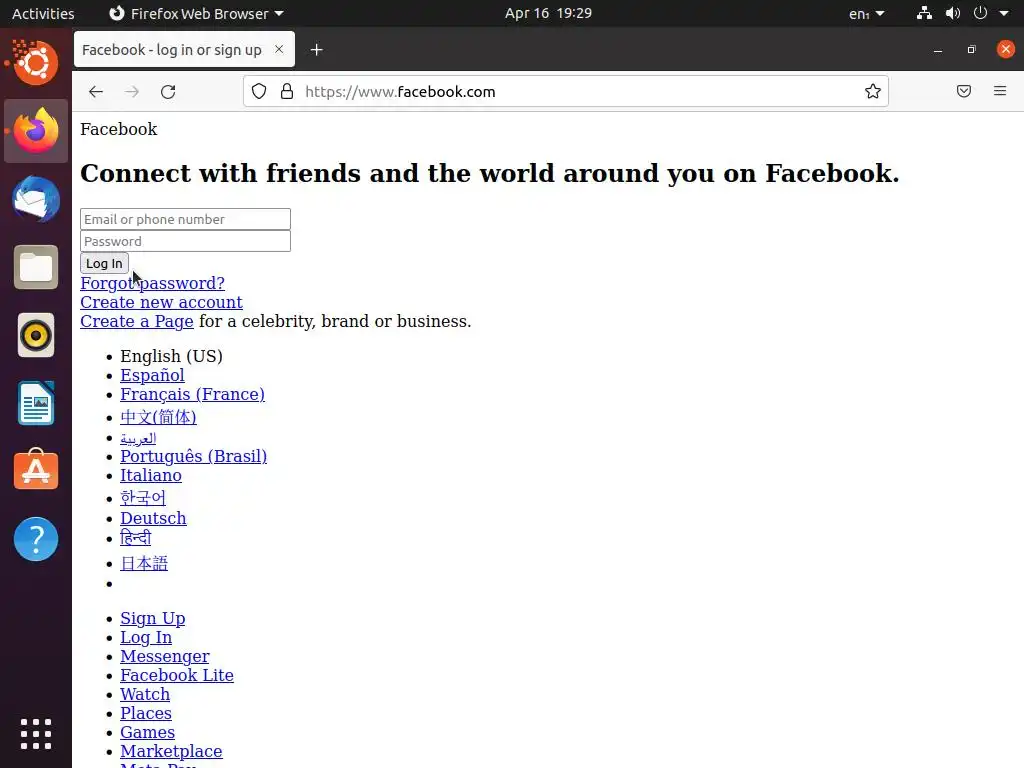Open the Facebook Lite link
Screen dimensions: 1024x768
tap(177, 675)
